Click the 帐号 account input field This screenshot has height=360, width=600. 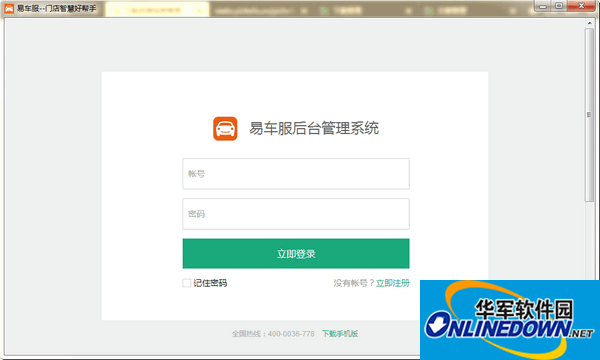(296, 174)
